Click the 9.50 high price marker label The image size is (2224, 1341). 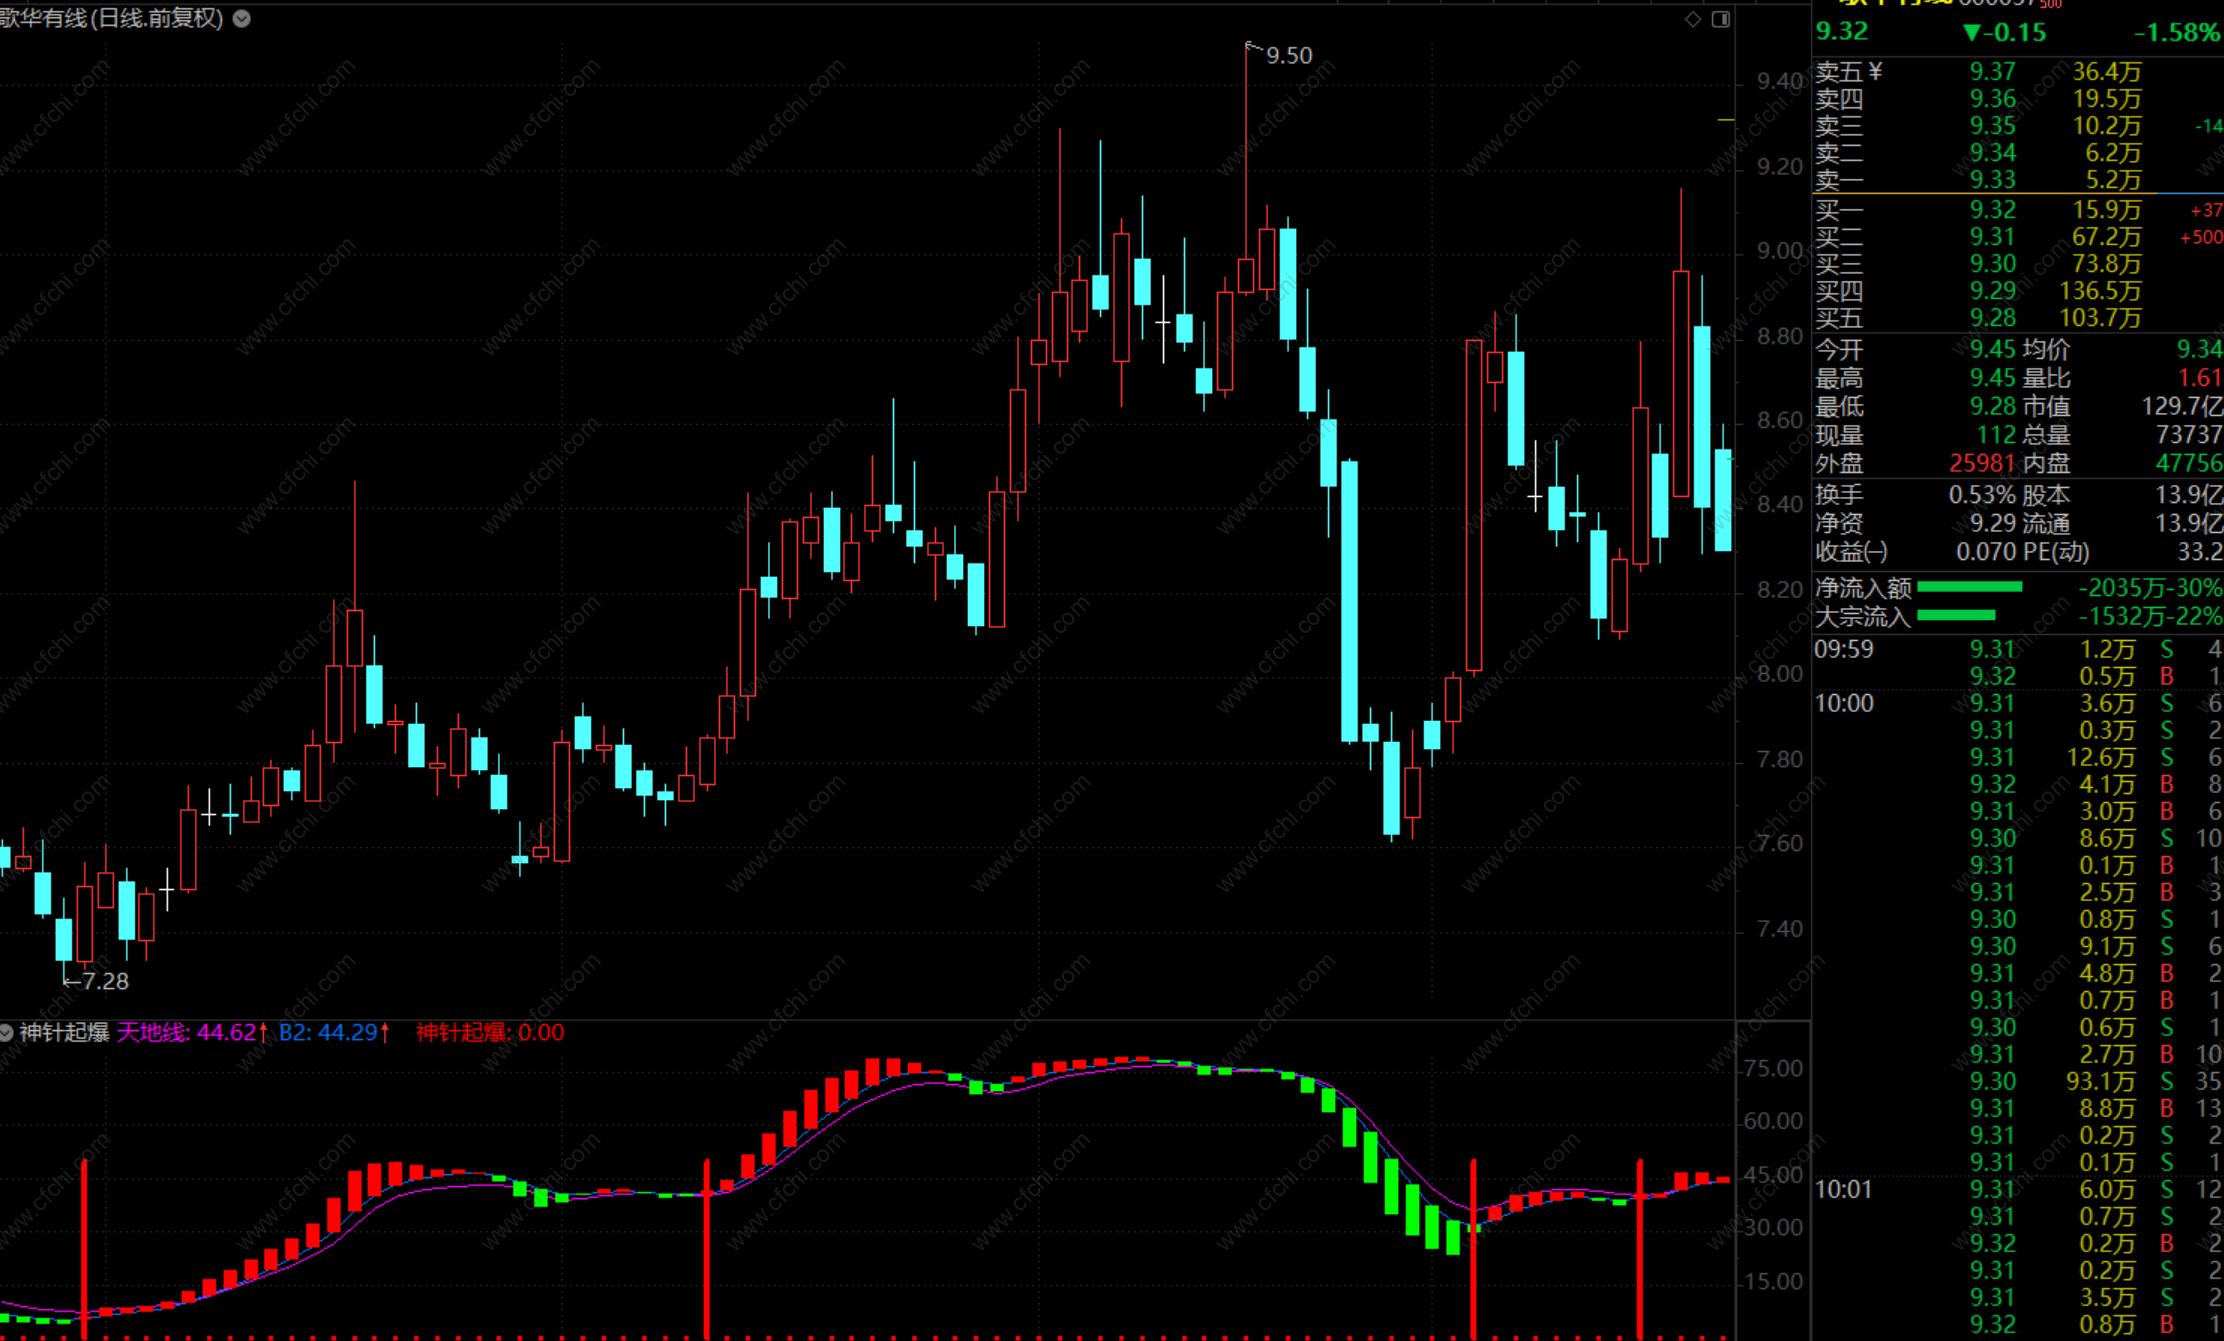[1288, 56]
